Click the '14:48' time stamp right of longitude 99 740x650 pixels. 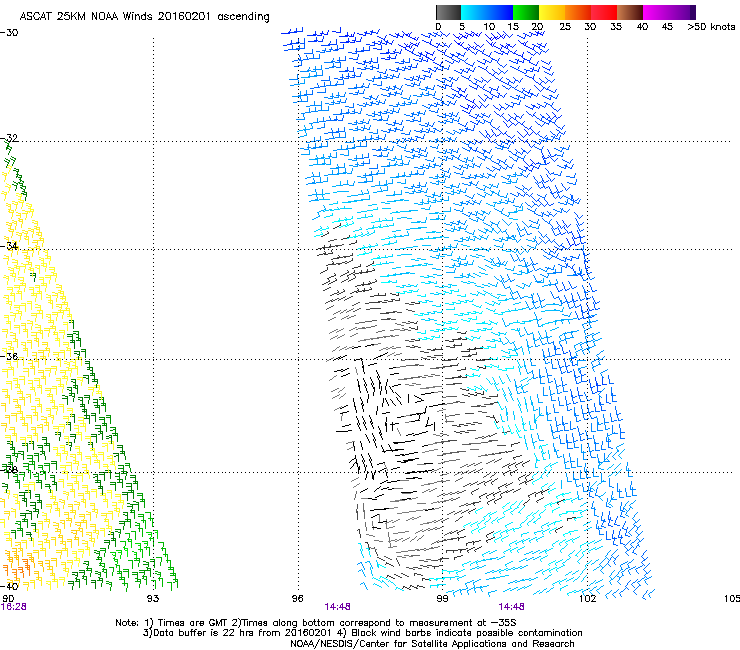pyautogui.click(x=511, y=607)
